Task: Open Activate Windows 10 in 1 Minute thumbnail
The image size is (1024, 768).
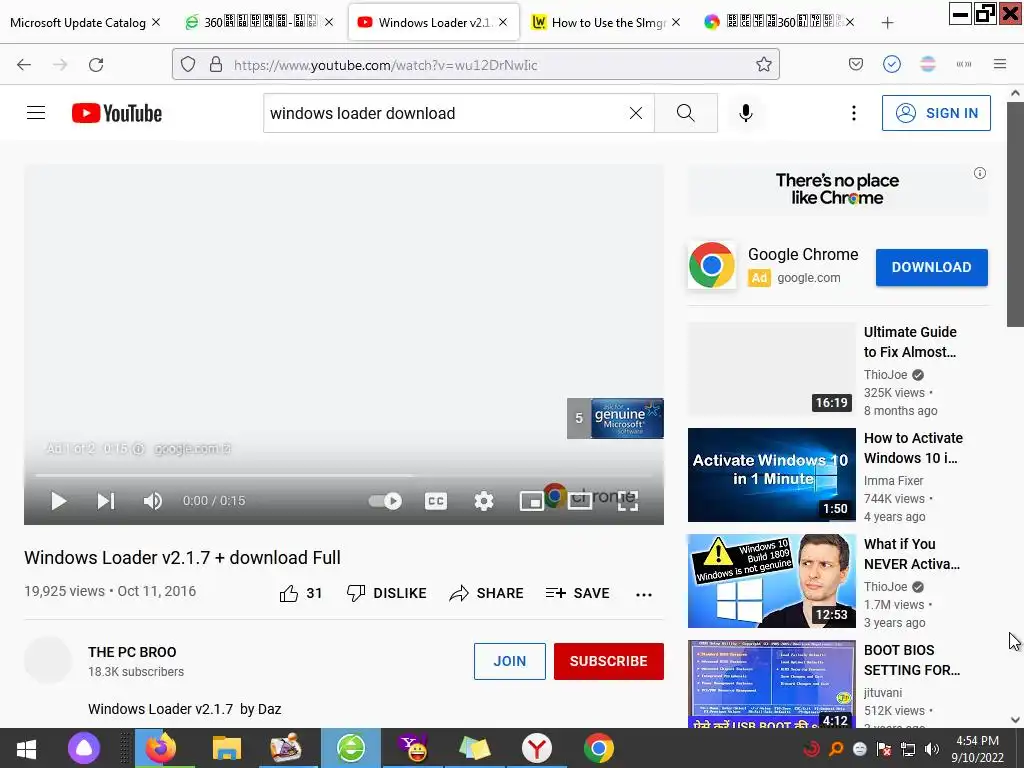Action: (771, 475)
